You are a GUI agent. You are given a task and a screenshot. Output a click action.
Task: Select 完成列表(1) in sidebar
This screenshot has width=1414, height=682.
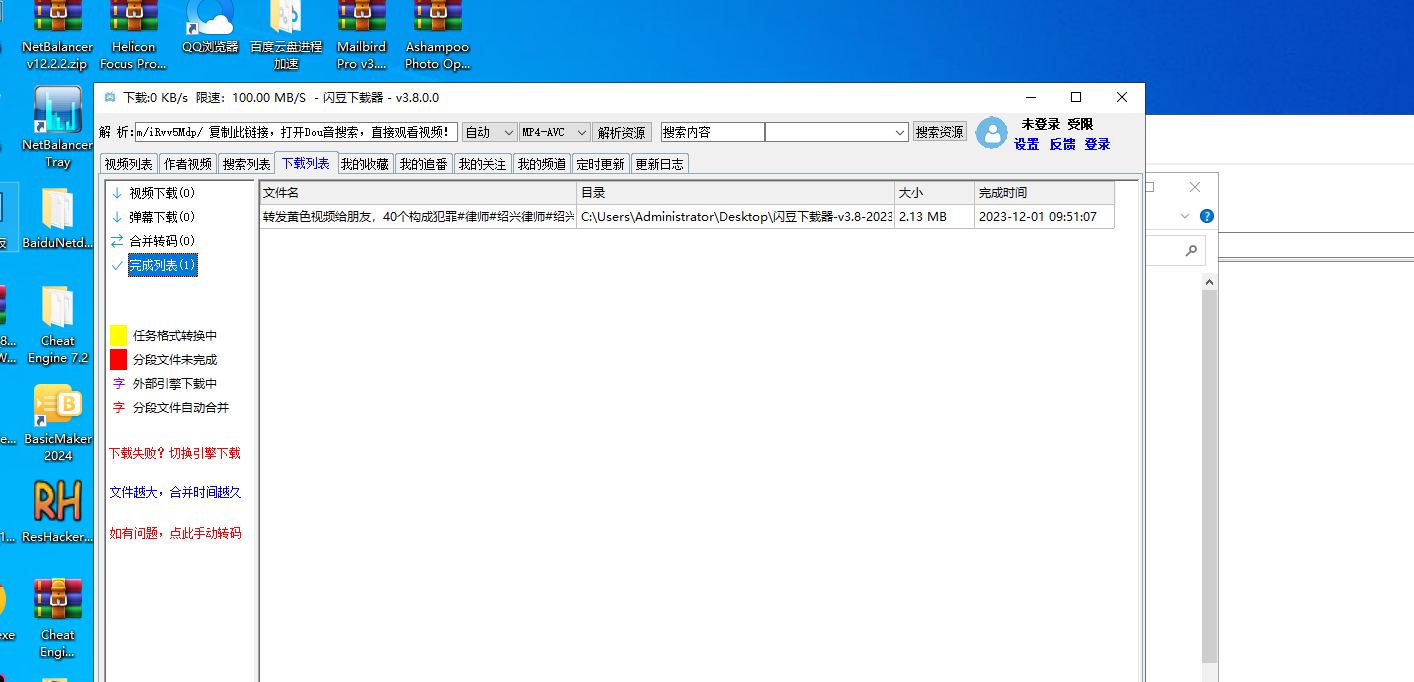point(163,265)
